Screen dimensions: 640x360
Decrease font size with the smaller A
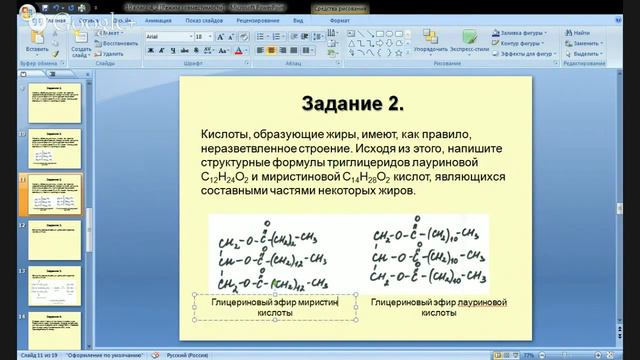[231, 37]
